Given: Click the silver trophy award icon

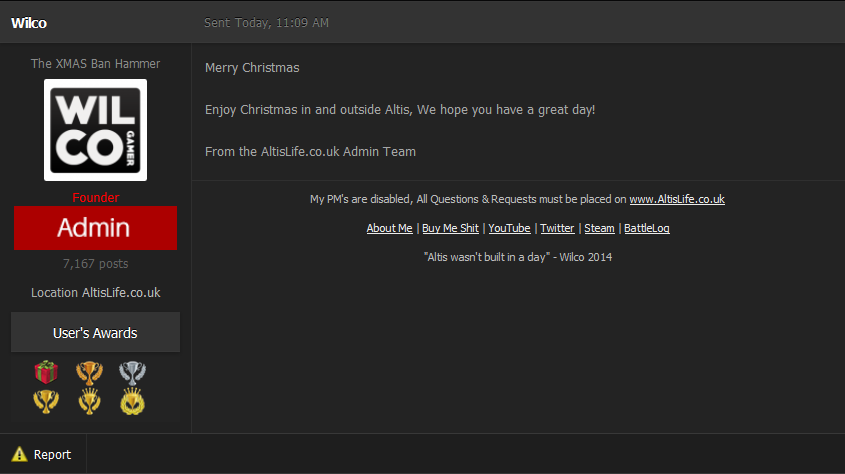Looking at the screenshot, I should [x=132, y=373].
